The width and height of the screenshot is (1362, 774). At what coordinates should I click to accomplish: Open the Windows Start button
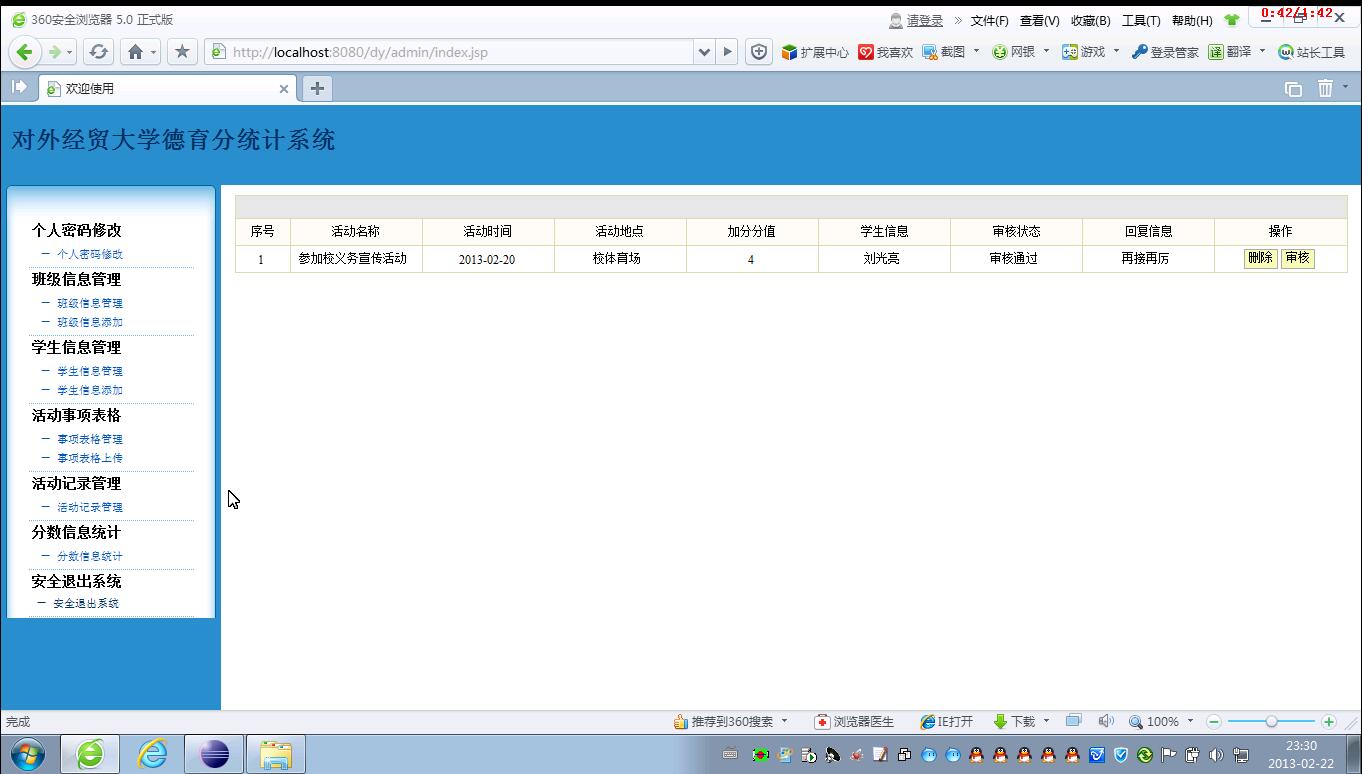[27, 753]
